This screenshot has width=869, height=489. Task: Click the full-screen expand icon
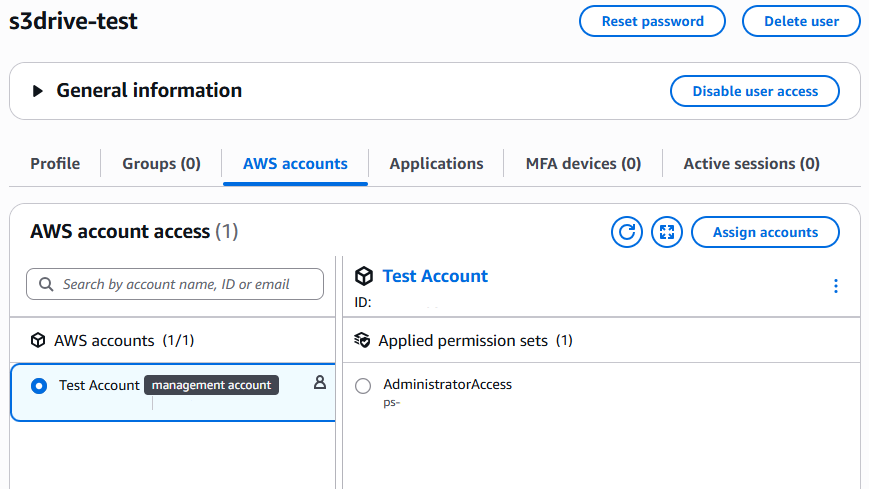click(x=667, y=232)
